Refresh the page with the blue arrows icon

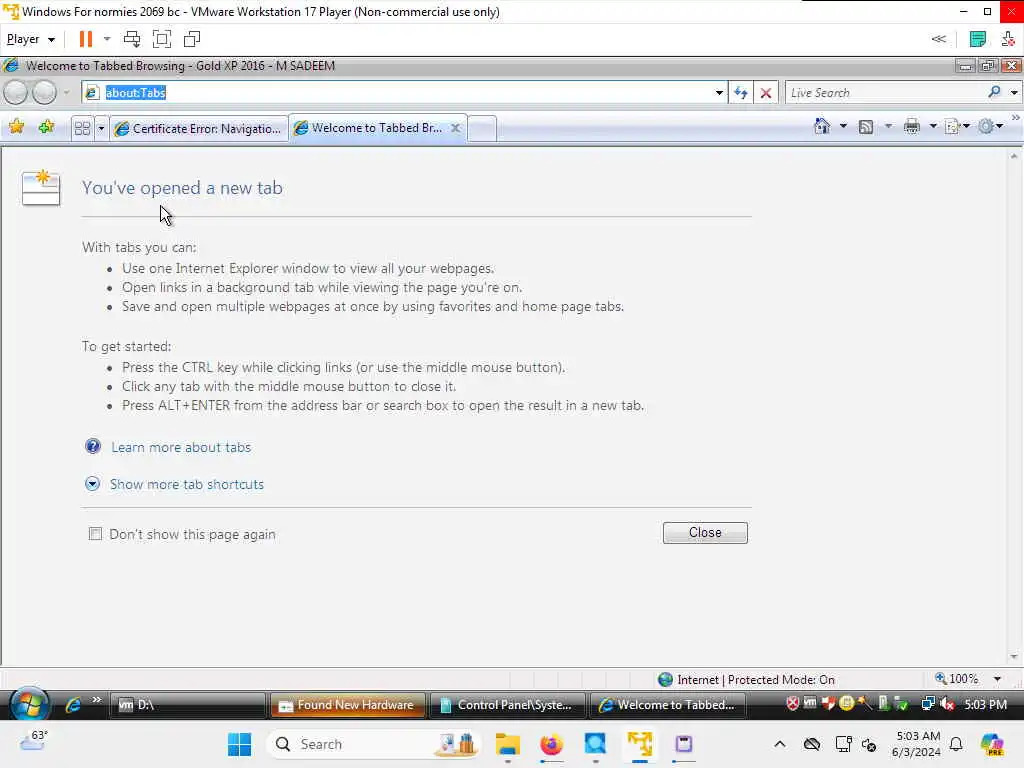741,93
